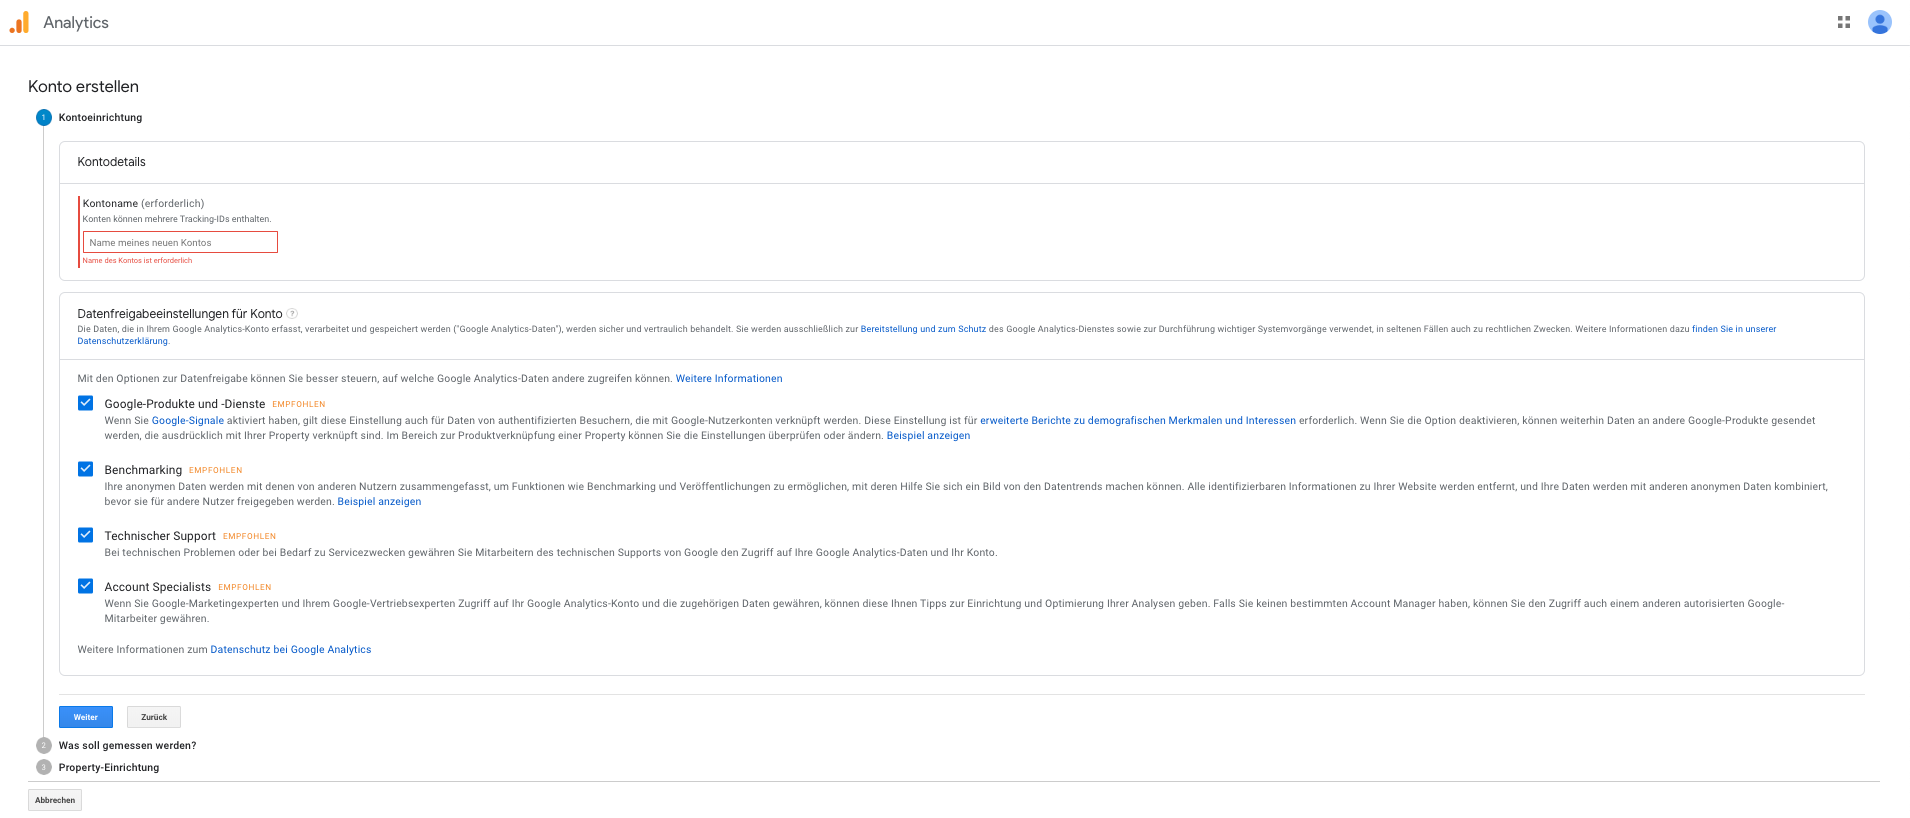
Task: Open the Google apps grid icon
Action: click(x=1844, y=22)
